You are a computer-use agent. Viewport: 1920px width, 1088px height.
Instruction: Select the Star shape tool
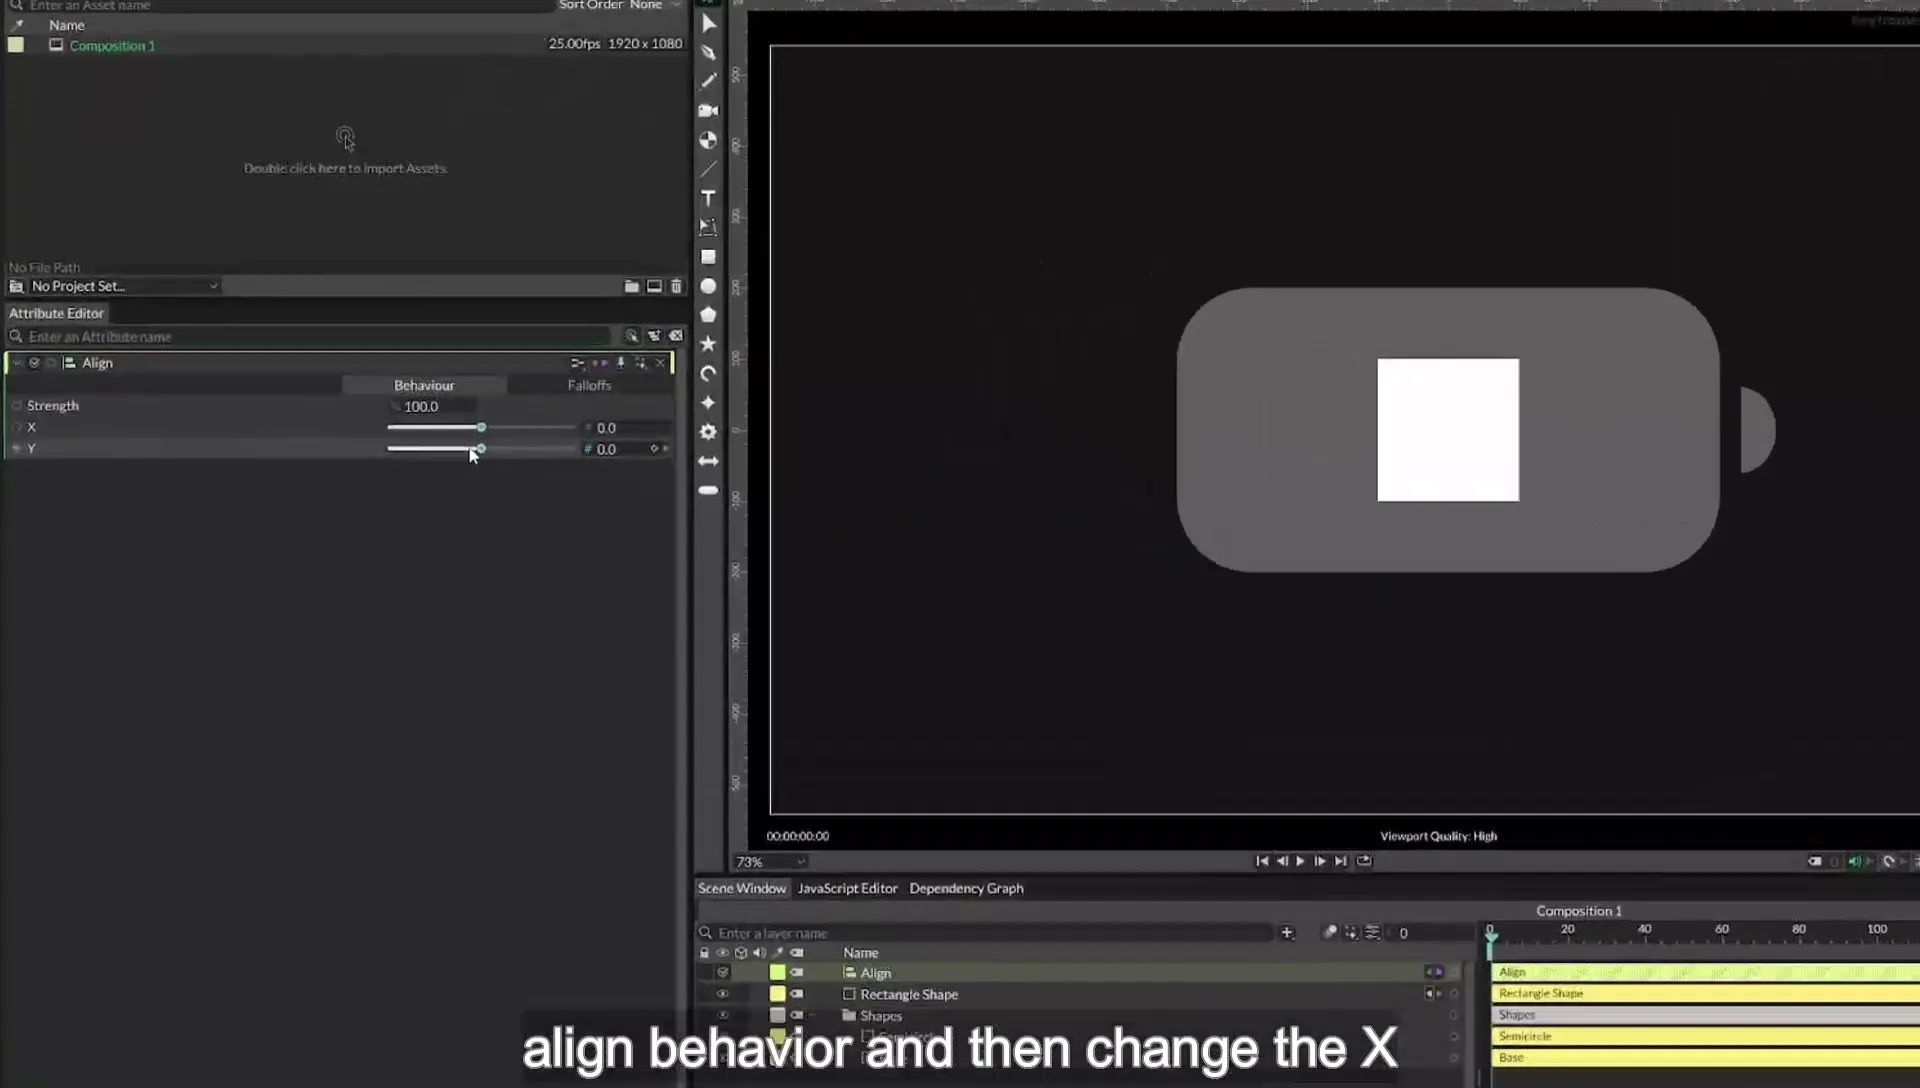click(709, 344)
